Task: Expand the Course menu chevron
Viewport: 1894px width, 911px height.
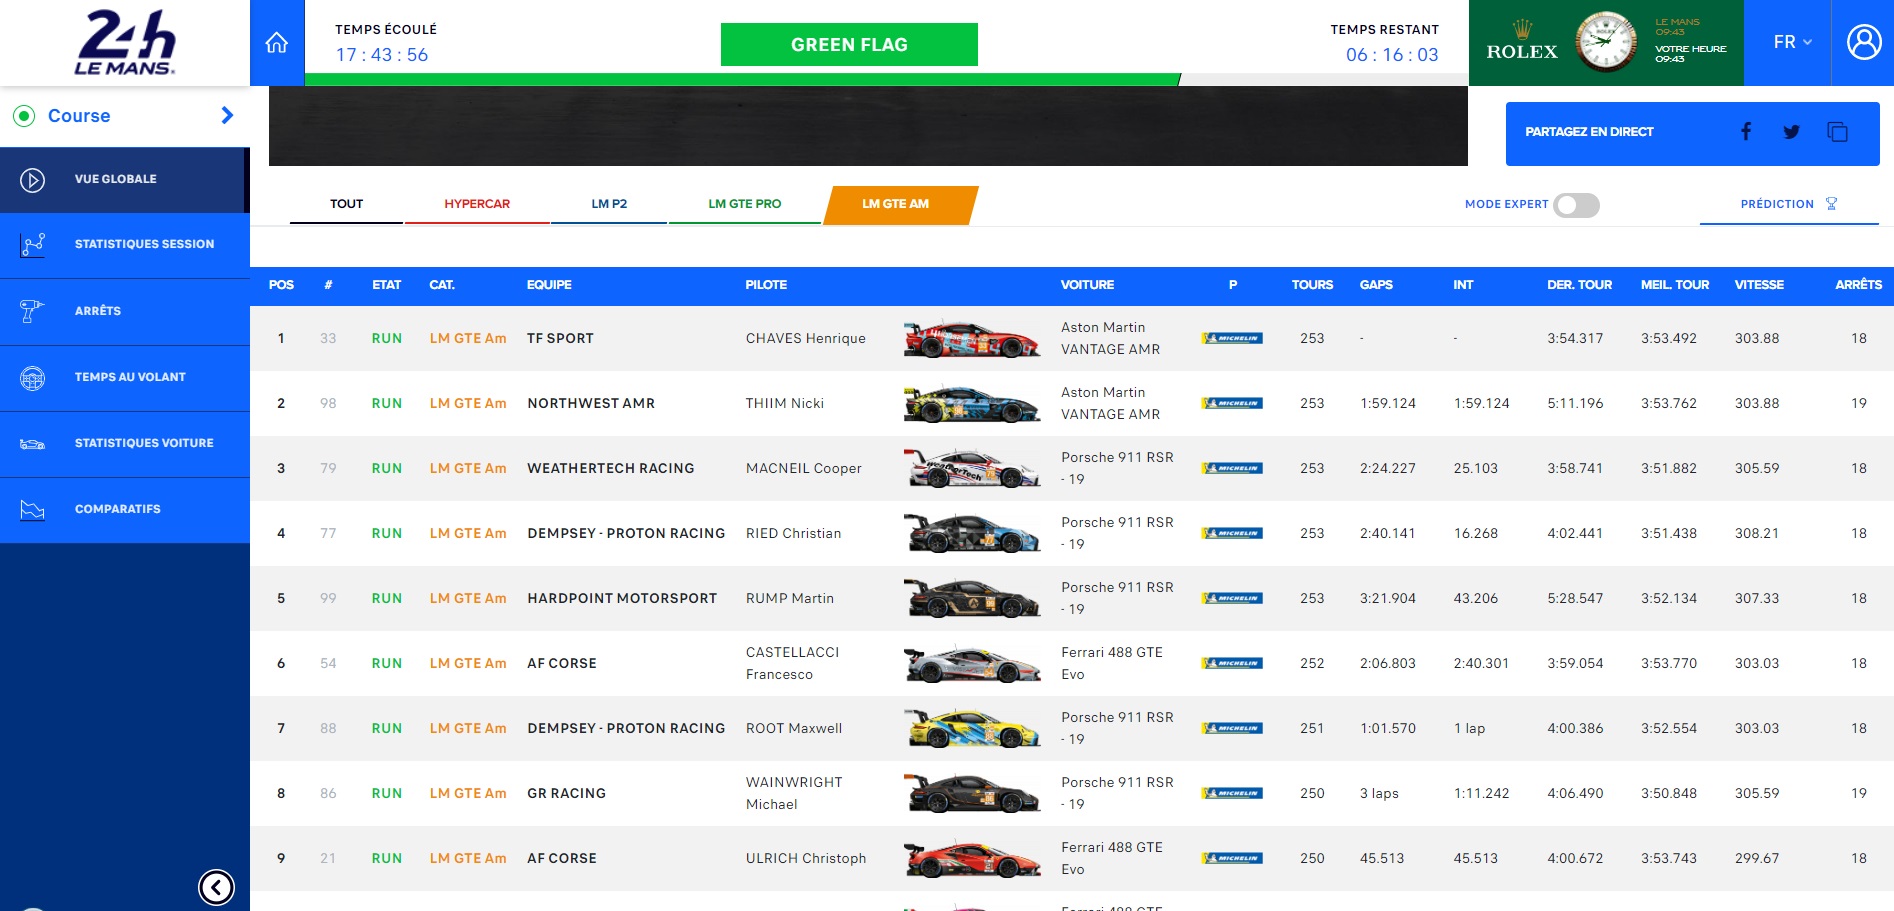Action: (227, 116)
